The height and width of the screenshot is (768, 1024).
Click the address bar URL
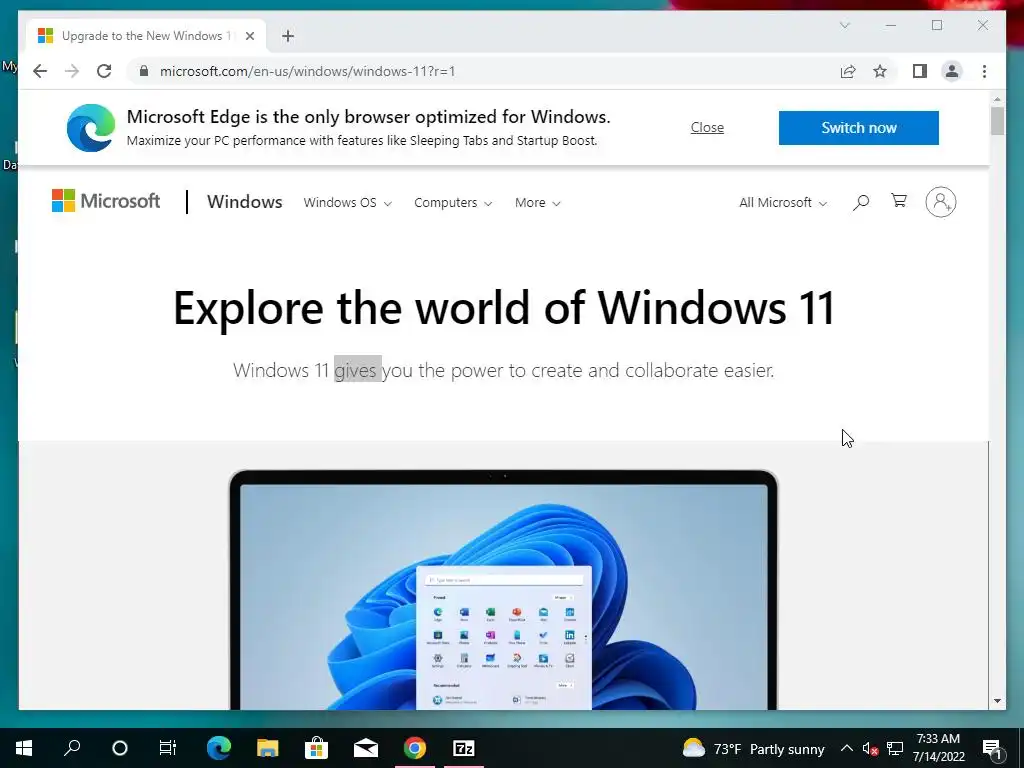(x=307, y=71)
